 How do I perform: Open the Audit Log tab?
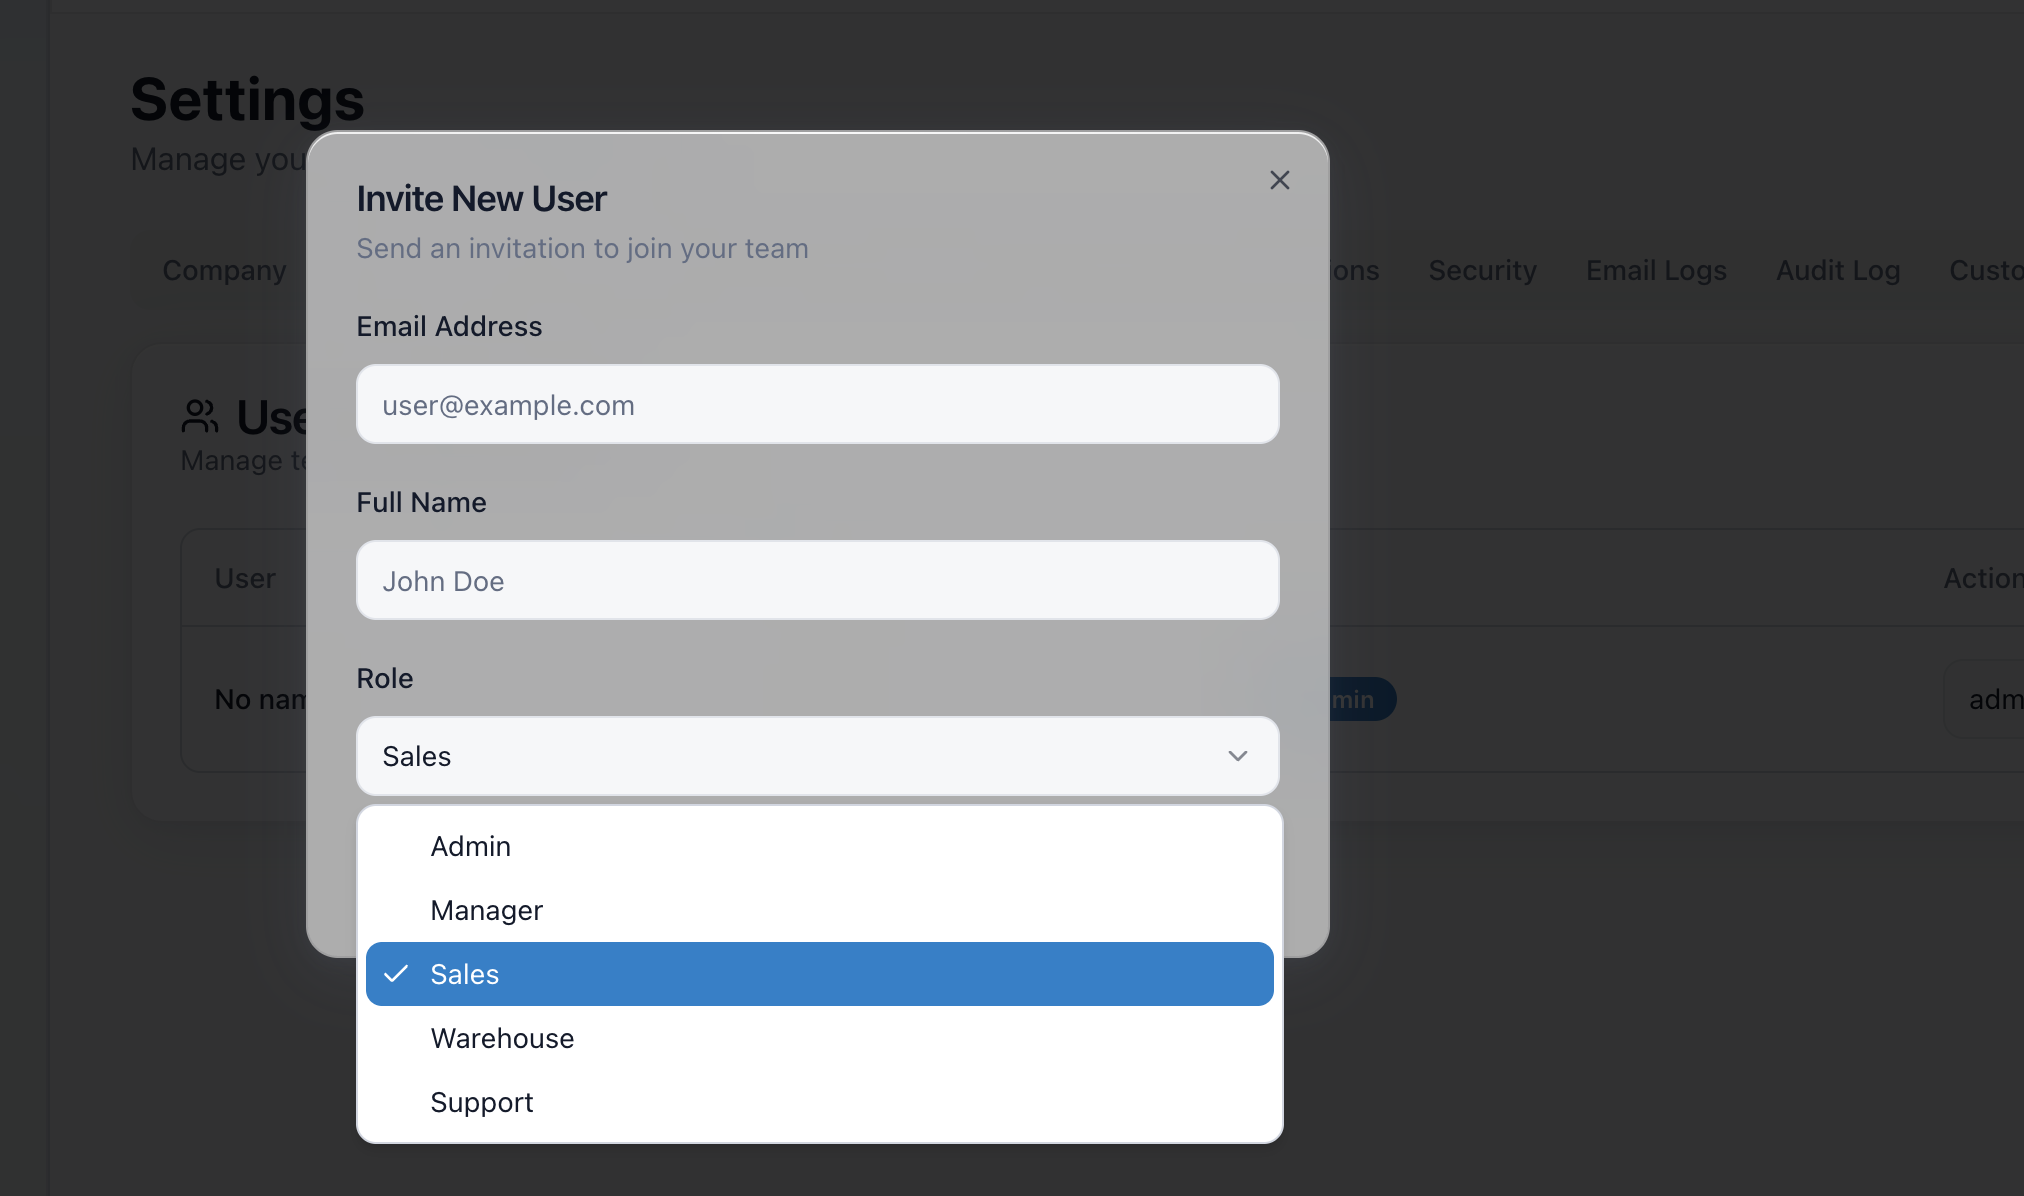1838,270
